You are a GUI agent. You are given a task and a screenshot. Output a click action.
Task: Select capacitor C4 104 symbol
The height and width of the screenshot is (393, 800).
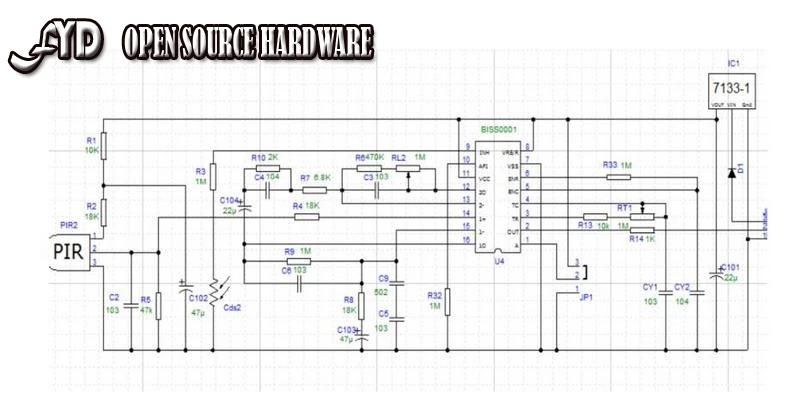click(x=268, y=190)
